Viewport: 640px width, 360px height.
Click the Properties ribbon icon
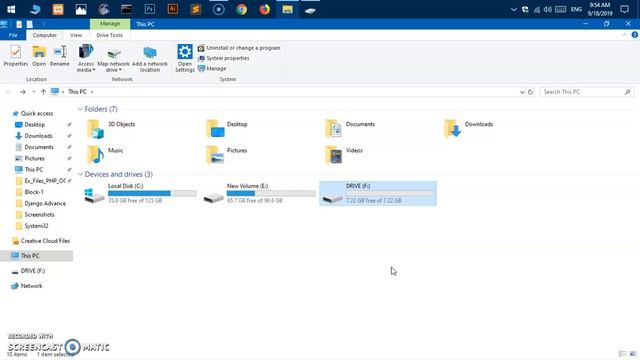pyautogui.click(x=16, y=56)
